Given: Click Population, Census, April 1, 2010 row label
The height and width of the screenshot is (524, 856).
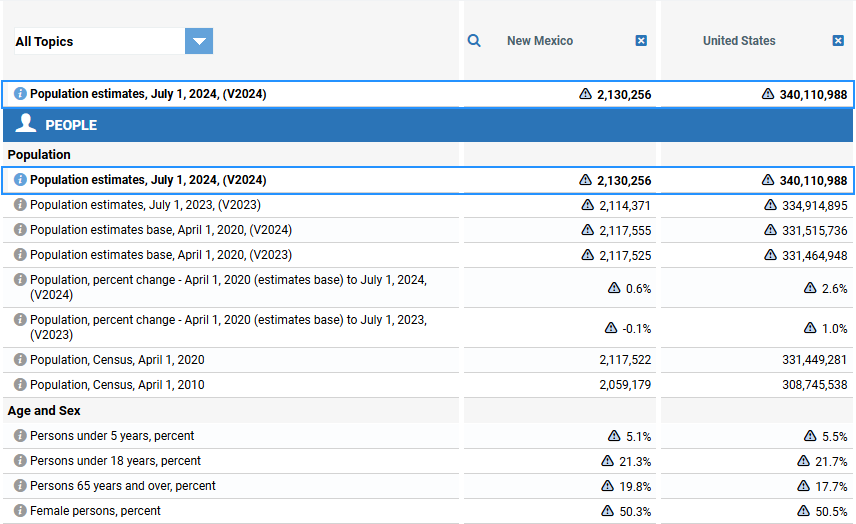Looking at the screenshot, I should click(117, 385).
